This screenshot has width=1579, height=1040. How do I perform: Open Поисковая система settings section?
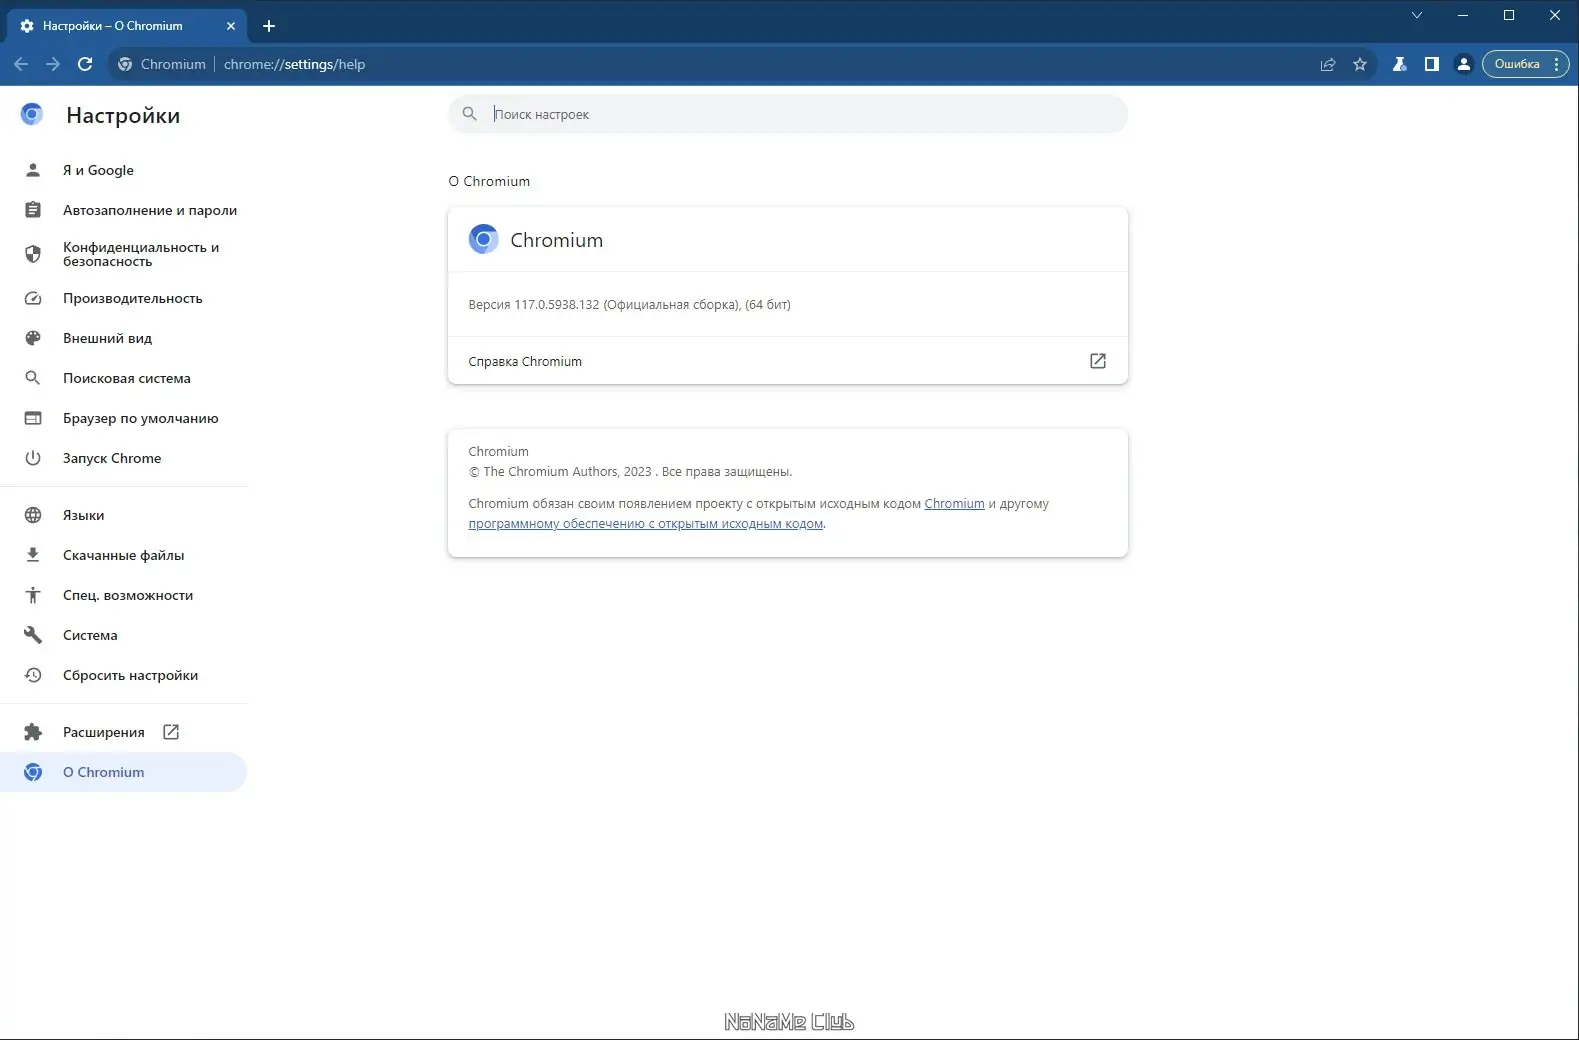pyautogui.click(x=124, y=378)
